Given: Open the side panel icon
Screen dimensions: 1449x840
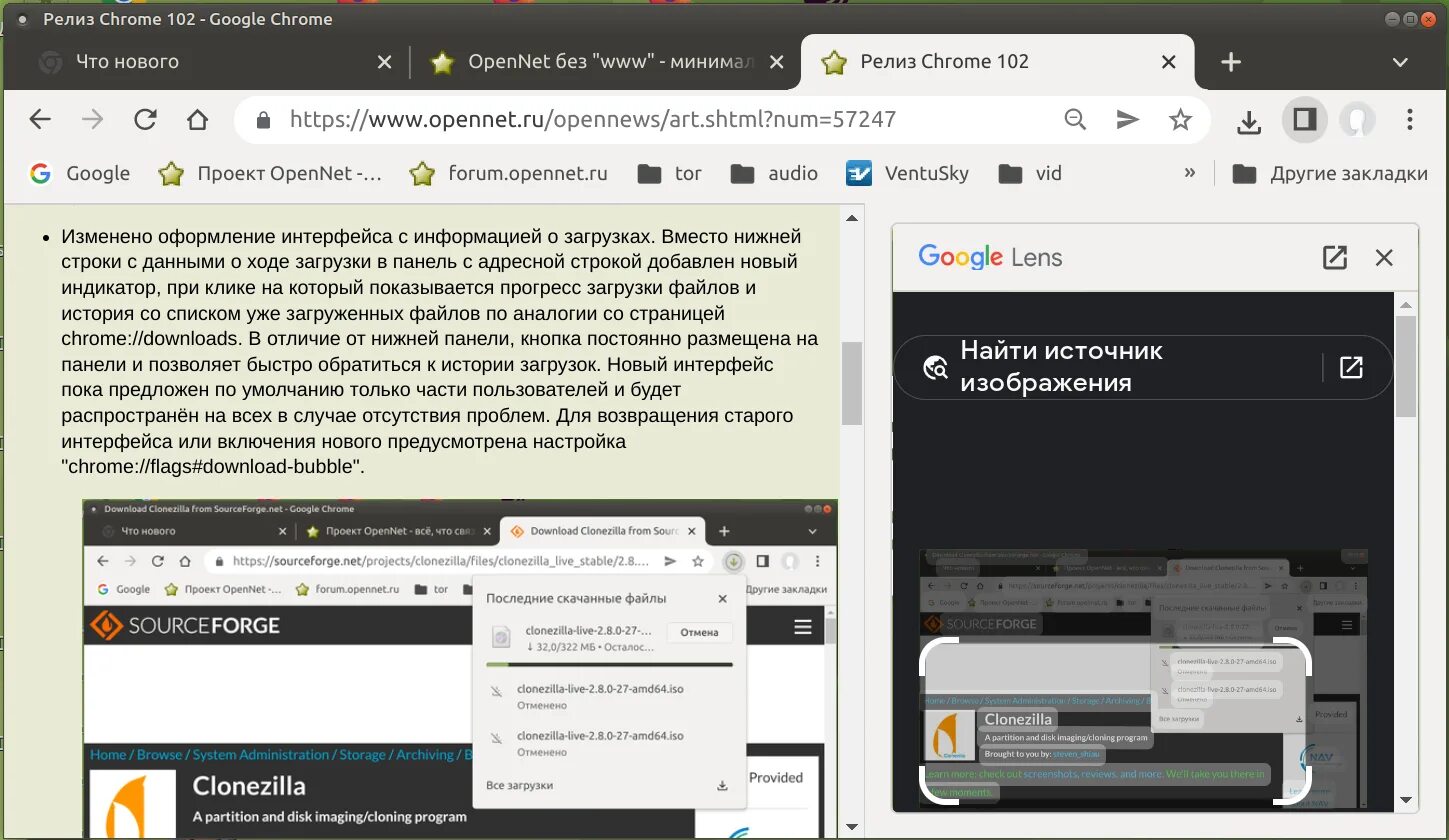Looking at the screenshot, I should [1304, 119].
